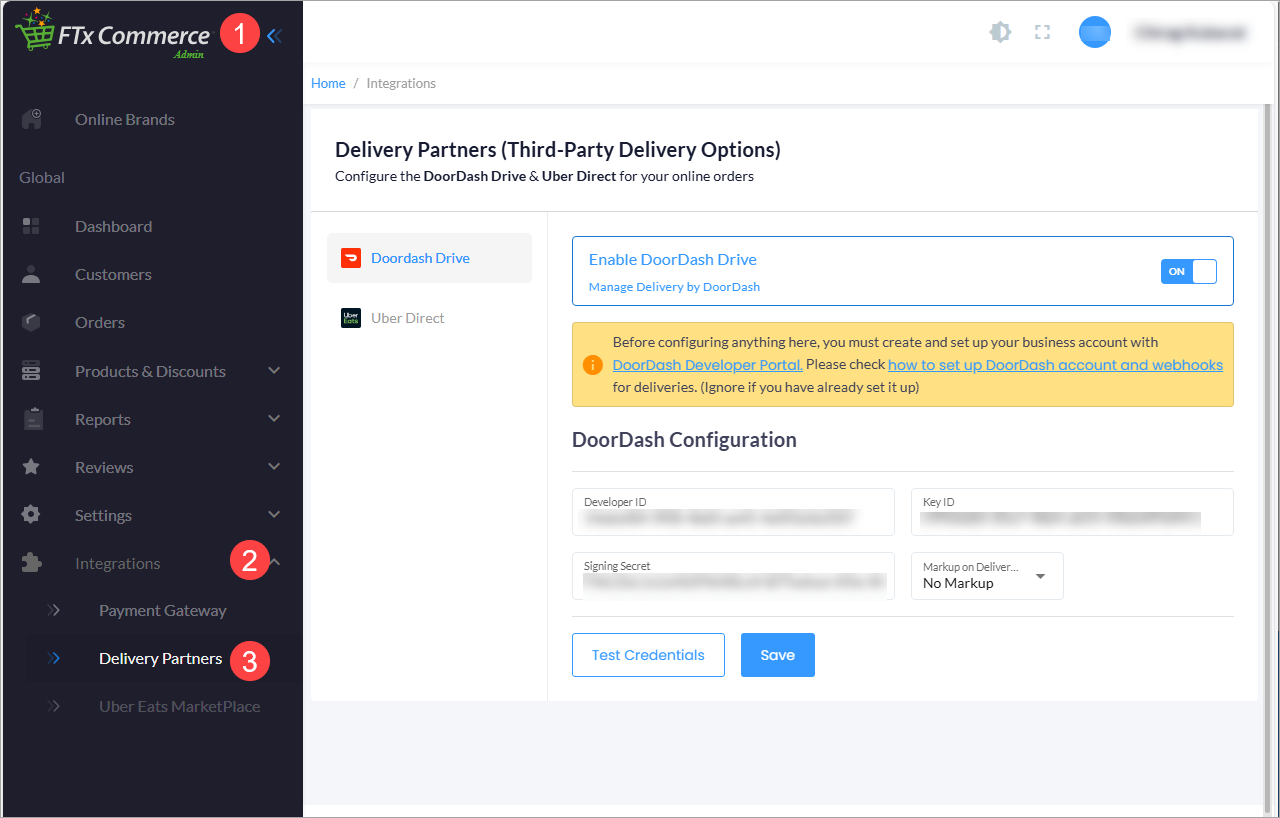The image size is (1280, 818).
Task: Collapse the sidebar with double-chevron icon
Action: 274,36
